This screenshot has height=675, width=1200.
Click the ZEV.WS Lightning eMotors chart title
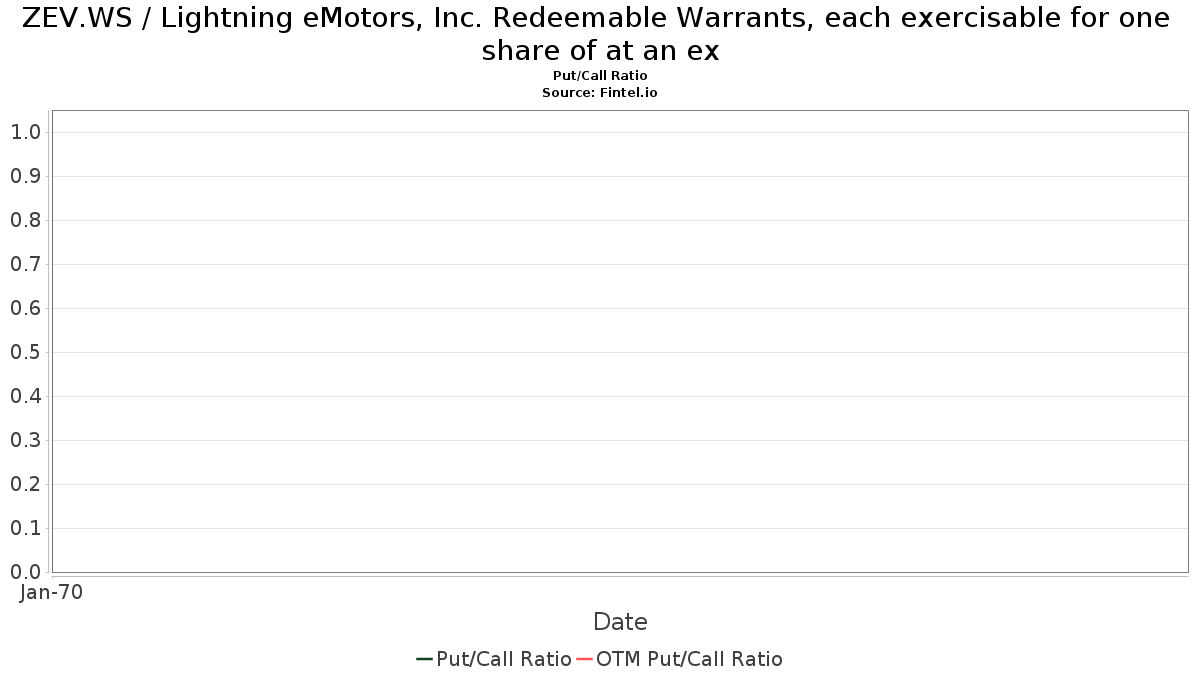pyautogui.click(x=600, y=34)
